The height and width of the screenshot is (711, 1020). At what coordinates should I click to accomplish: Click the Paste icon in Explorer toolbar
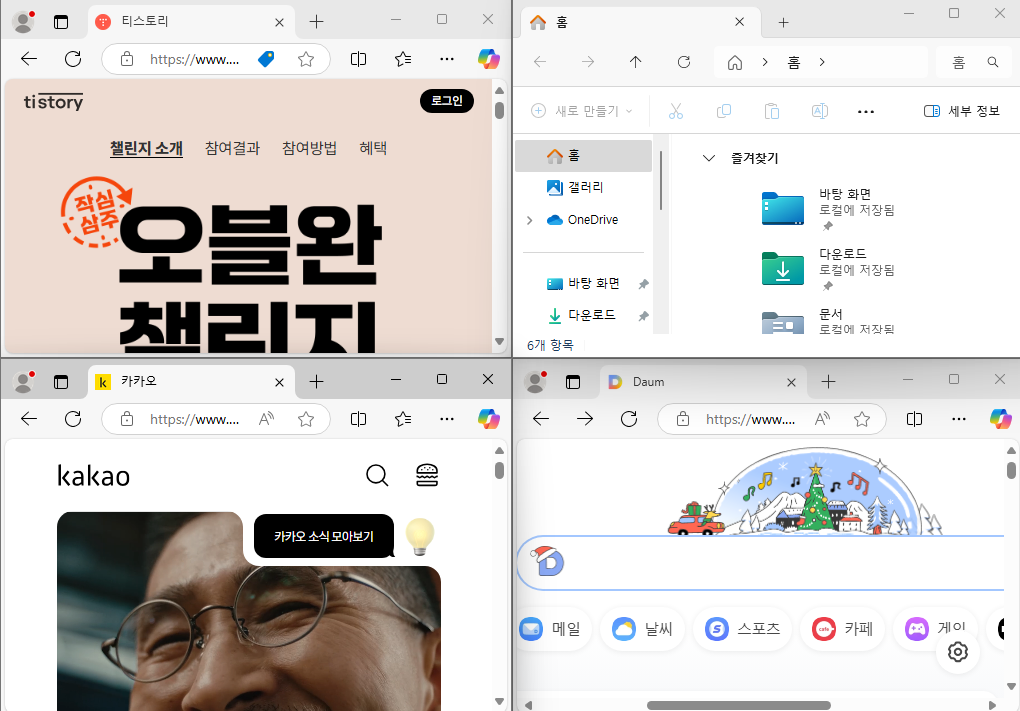(x=772, y=111)
